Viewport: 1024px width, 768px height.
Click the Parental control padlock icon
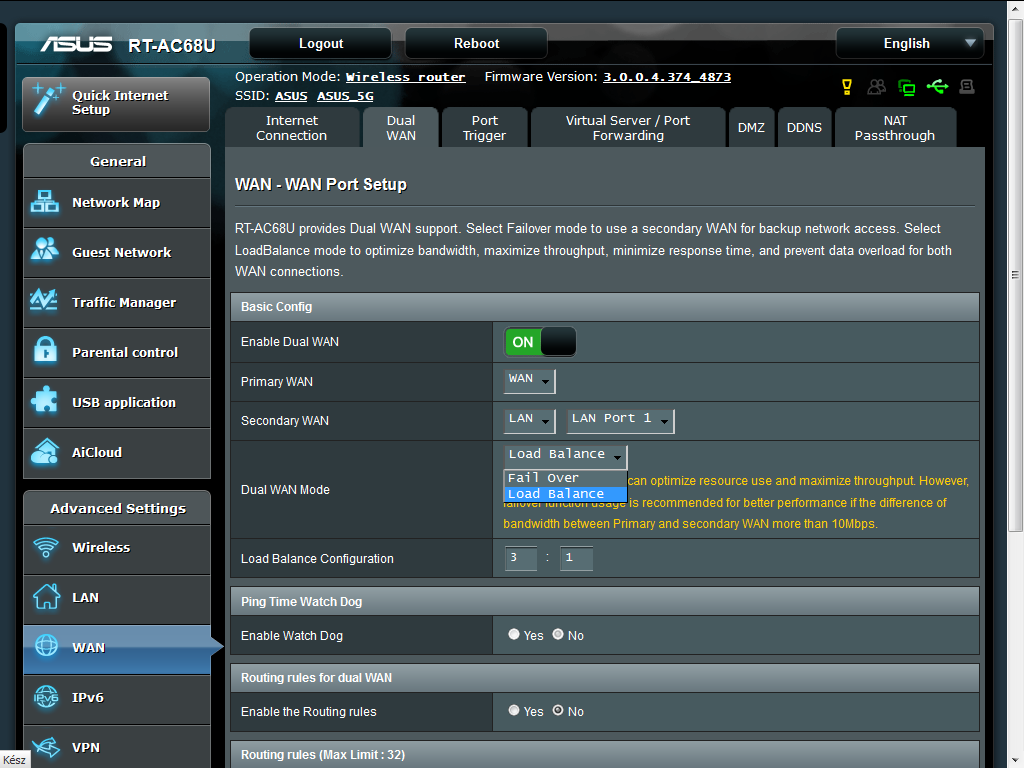coord(45,351)
